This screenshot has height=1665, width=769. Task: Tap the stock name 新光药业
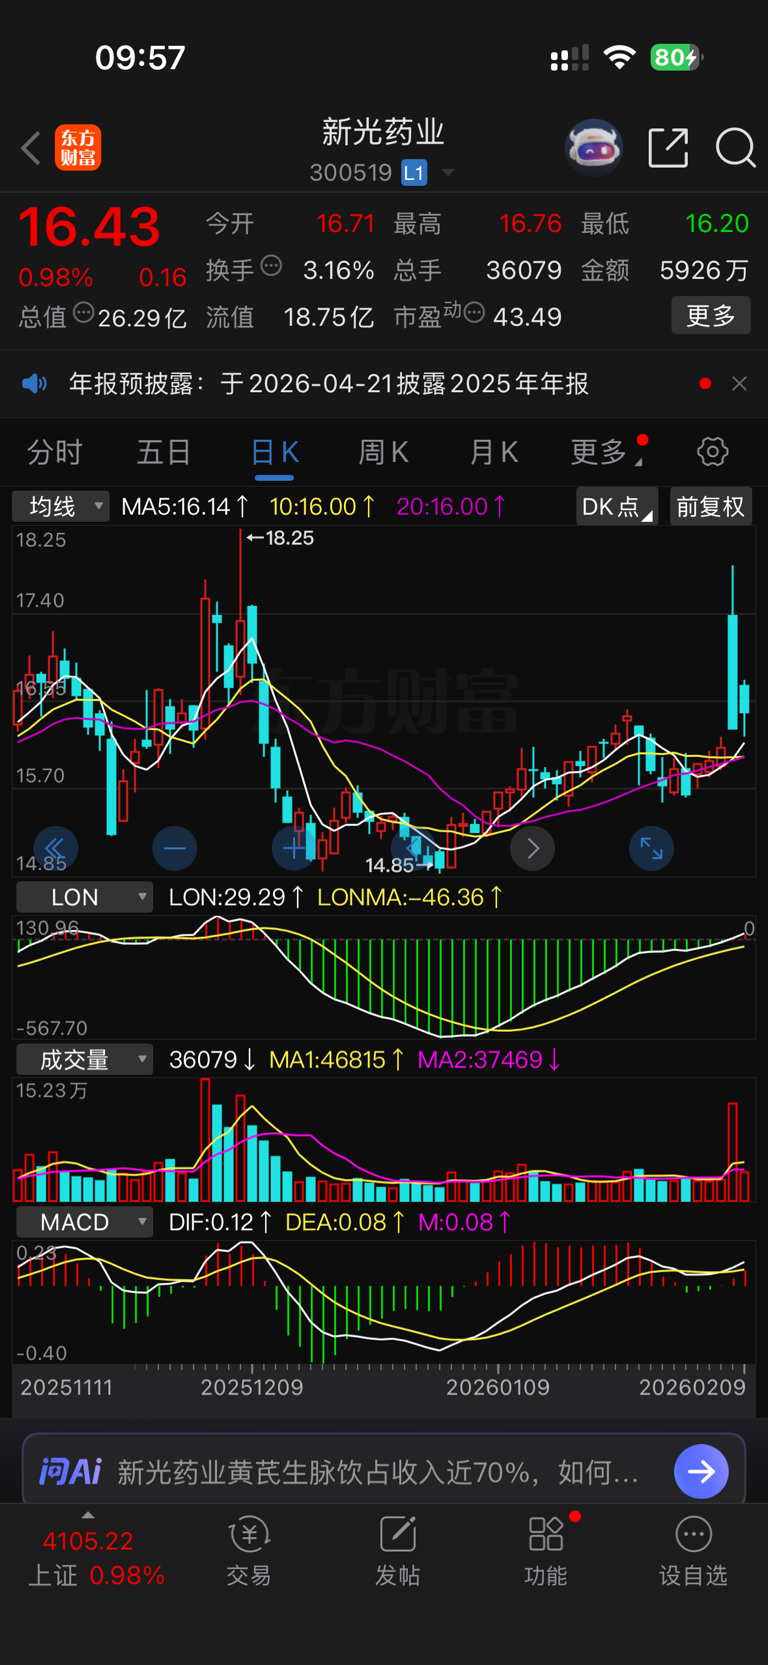[x=383, y=131]
